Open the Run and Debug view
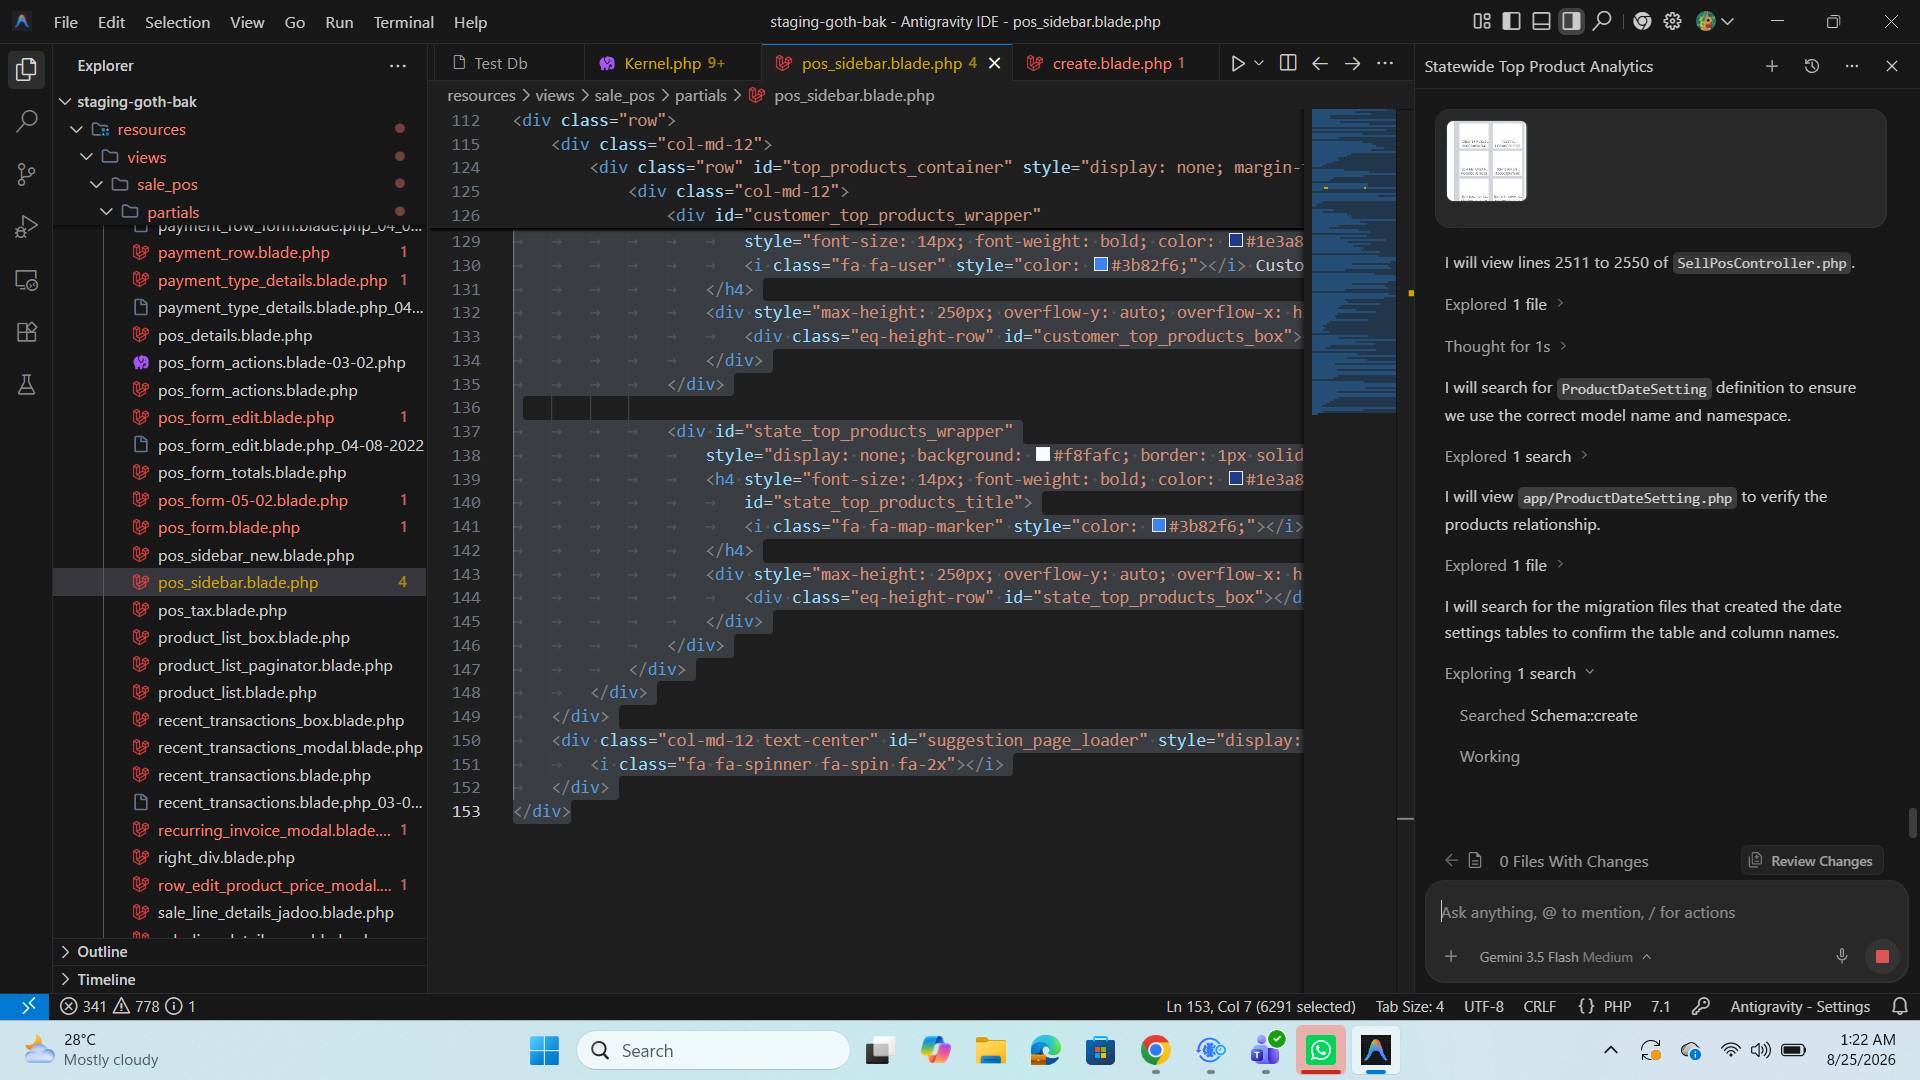This screenshot has width=1920, height=1080. [27, 227]
